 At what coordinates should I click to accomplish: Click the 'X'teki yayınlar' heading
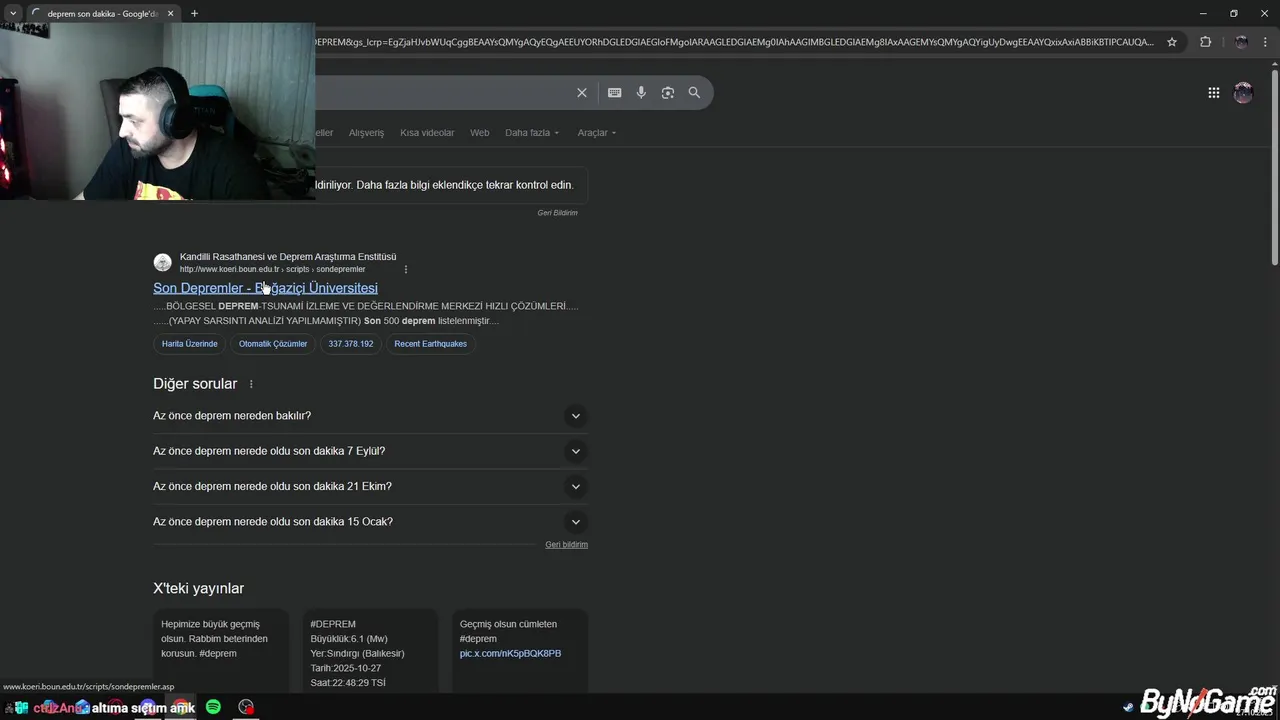tap(198, 589)
